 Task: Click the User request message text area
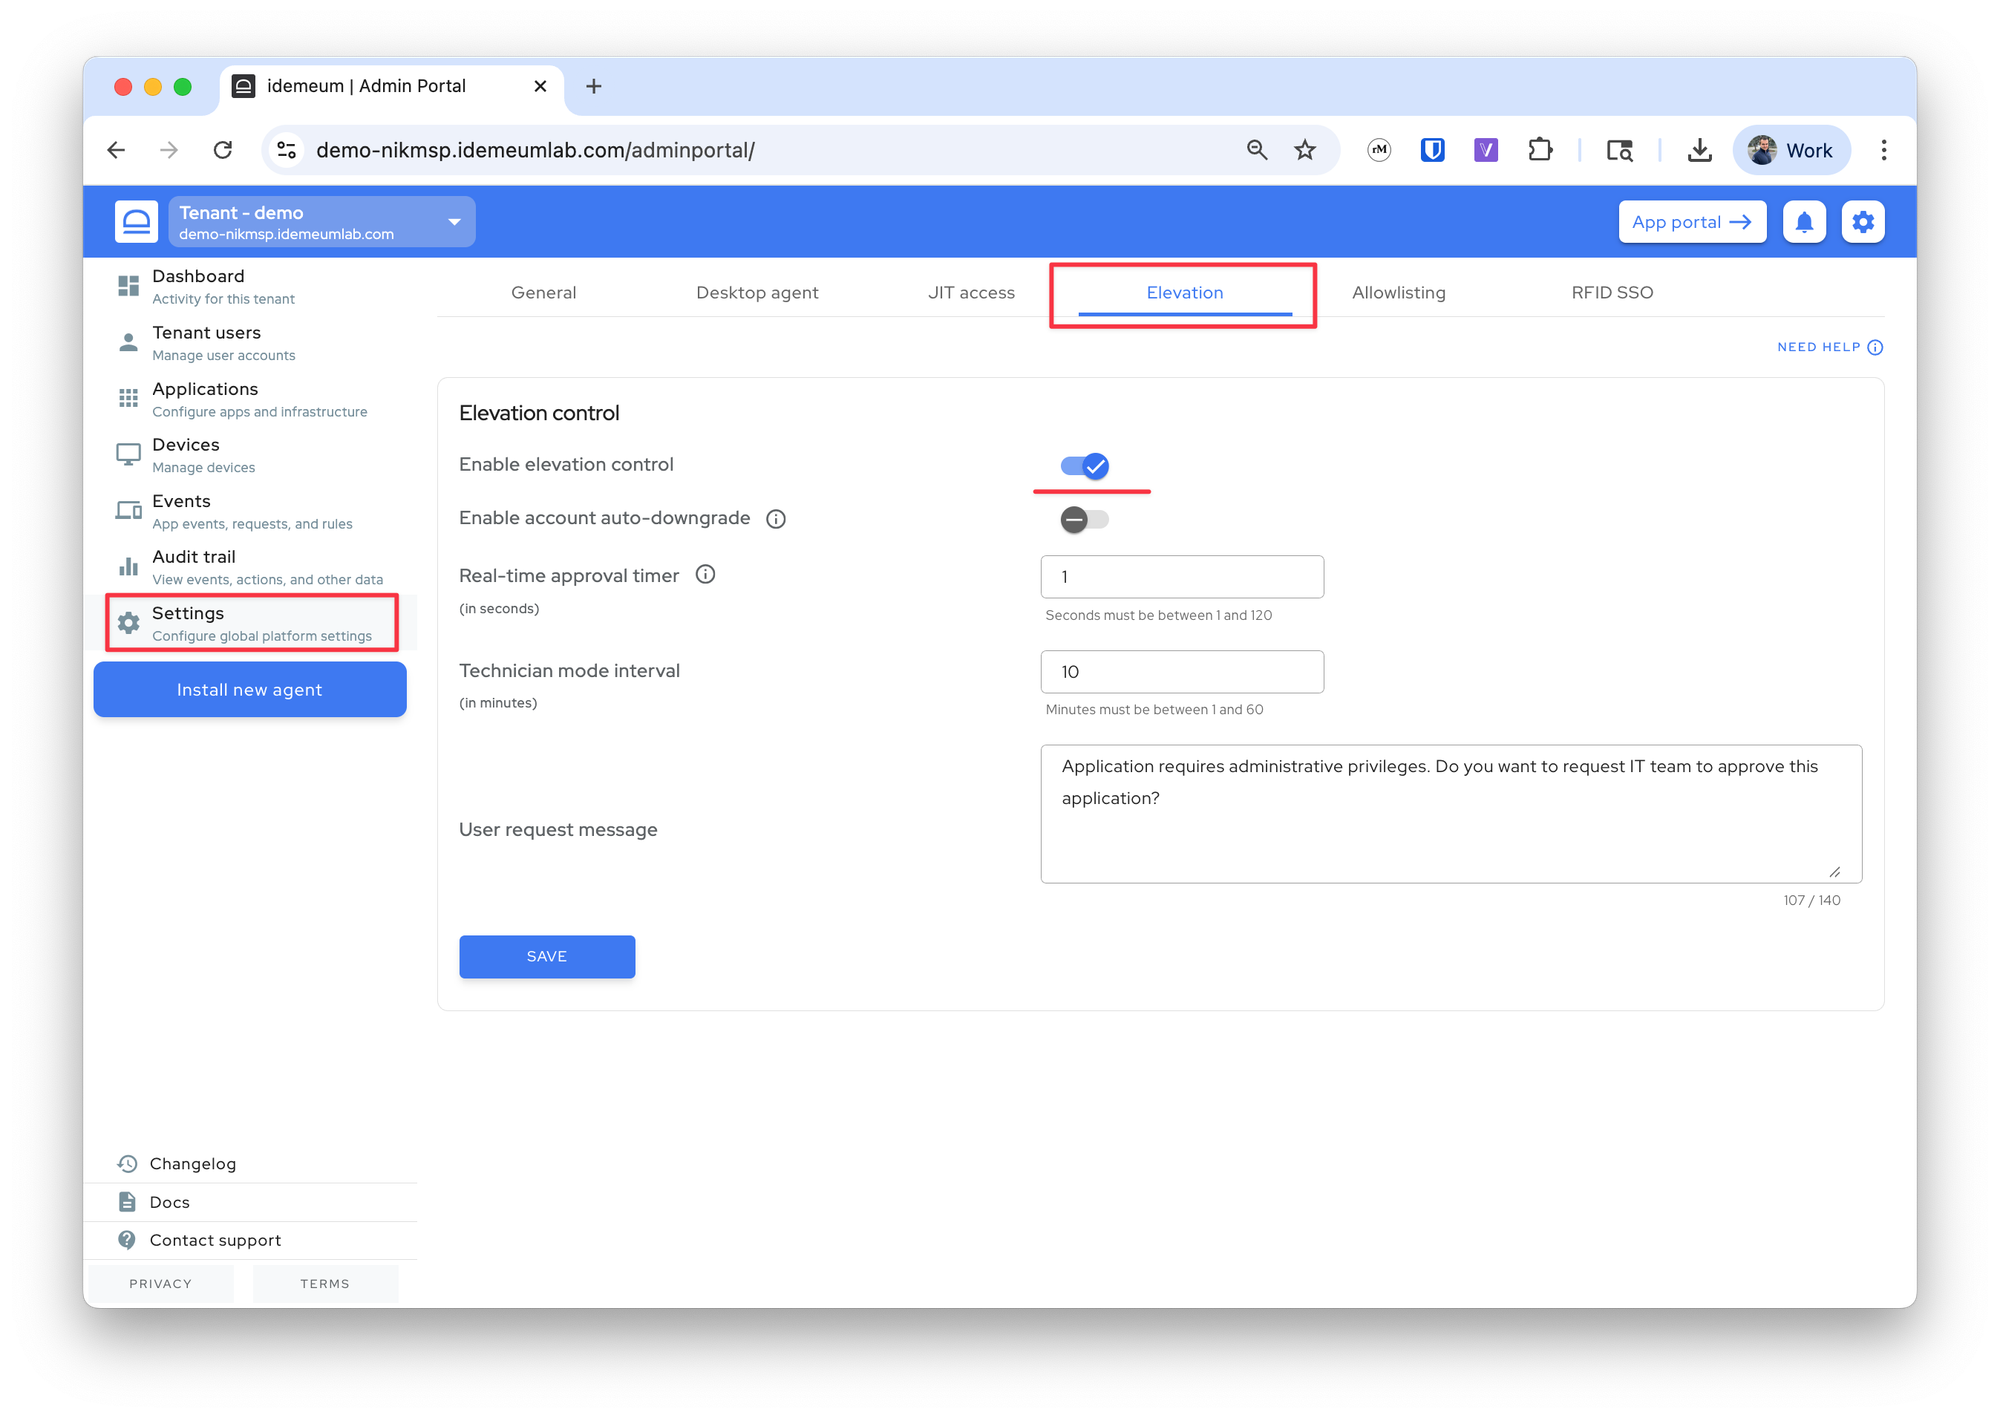pos(1451,814)
